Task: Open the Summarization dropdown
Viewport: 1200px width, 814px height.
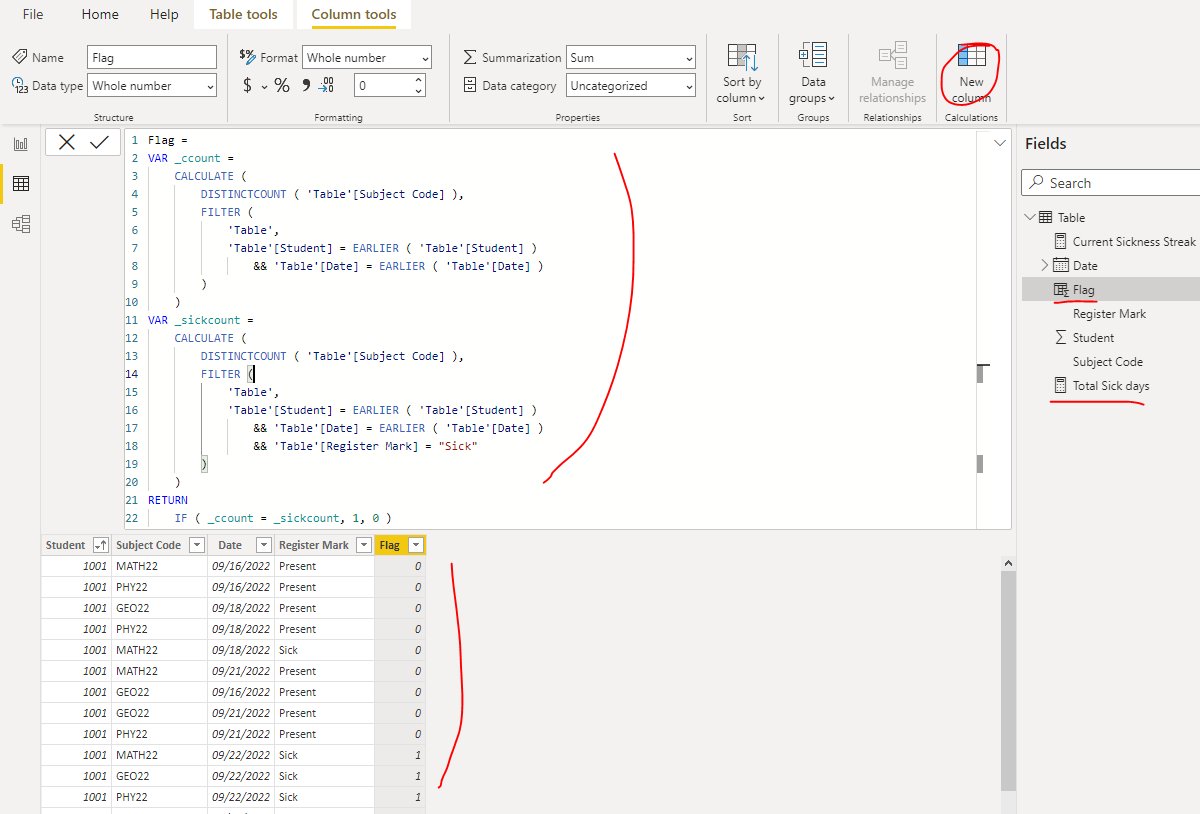Action: click(x=631, y=58)
